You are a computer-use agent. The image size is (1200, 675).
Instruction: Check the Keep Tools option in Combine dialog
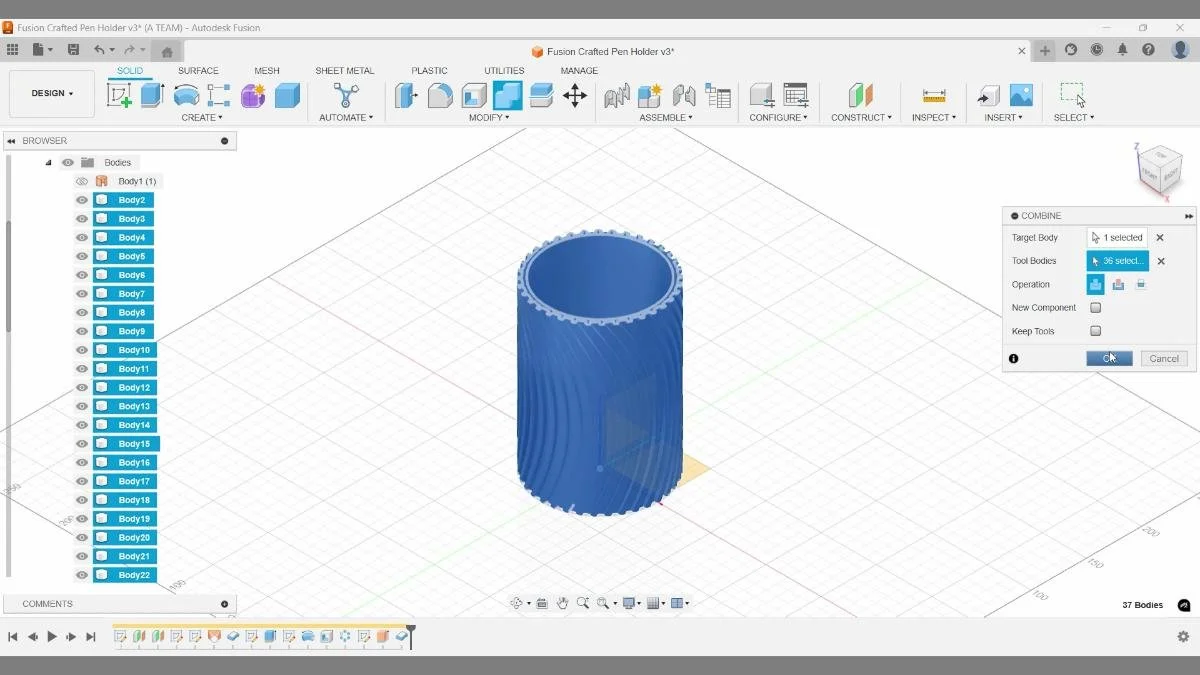click(x=1095, y=331)
